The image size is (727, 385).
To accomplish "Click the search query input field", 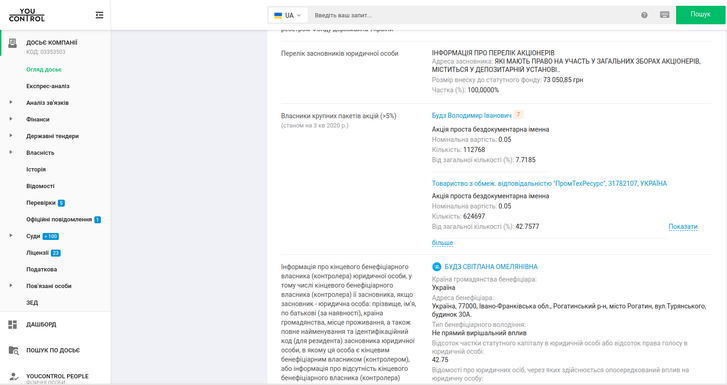I will [473, 15].
